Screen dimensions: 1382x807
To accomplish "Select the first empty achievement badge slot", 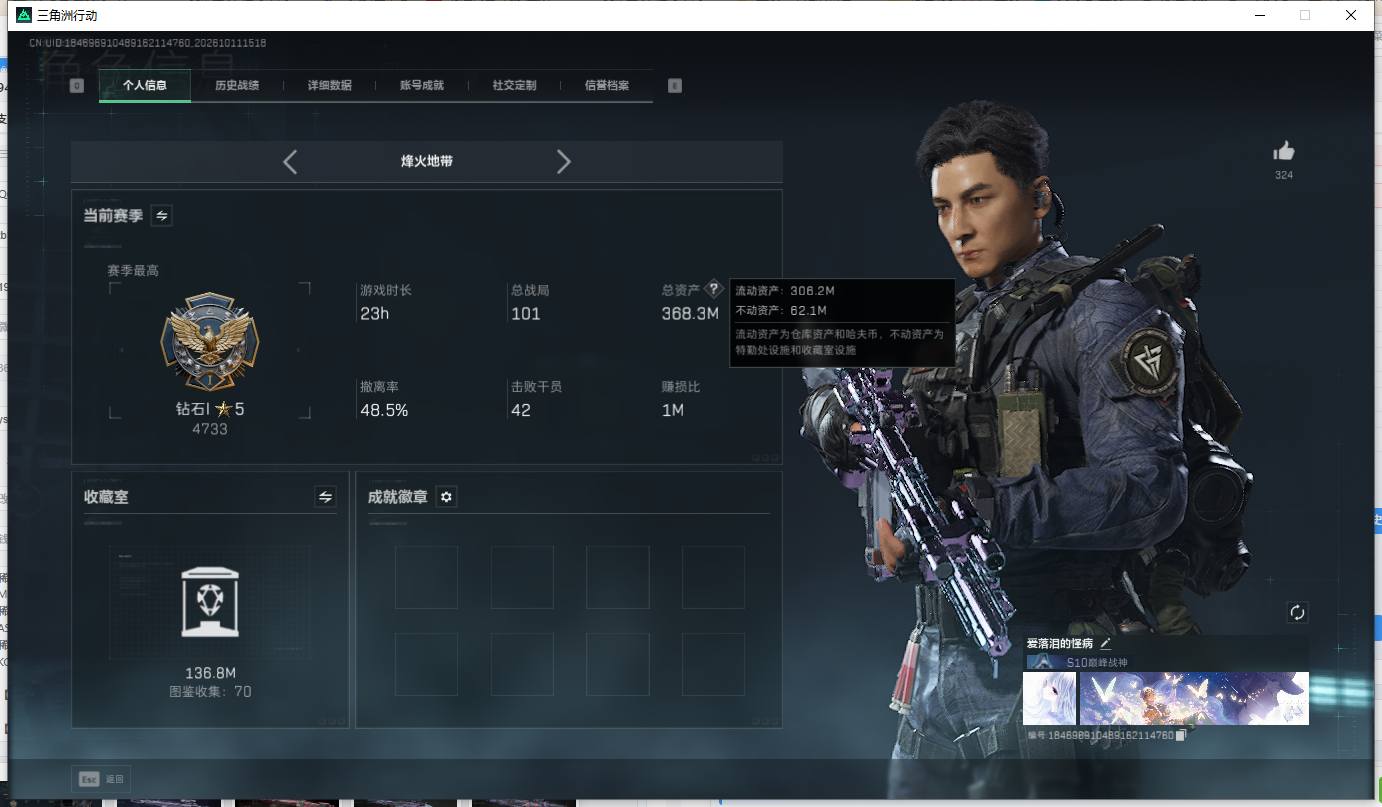I will click(426, 577).
